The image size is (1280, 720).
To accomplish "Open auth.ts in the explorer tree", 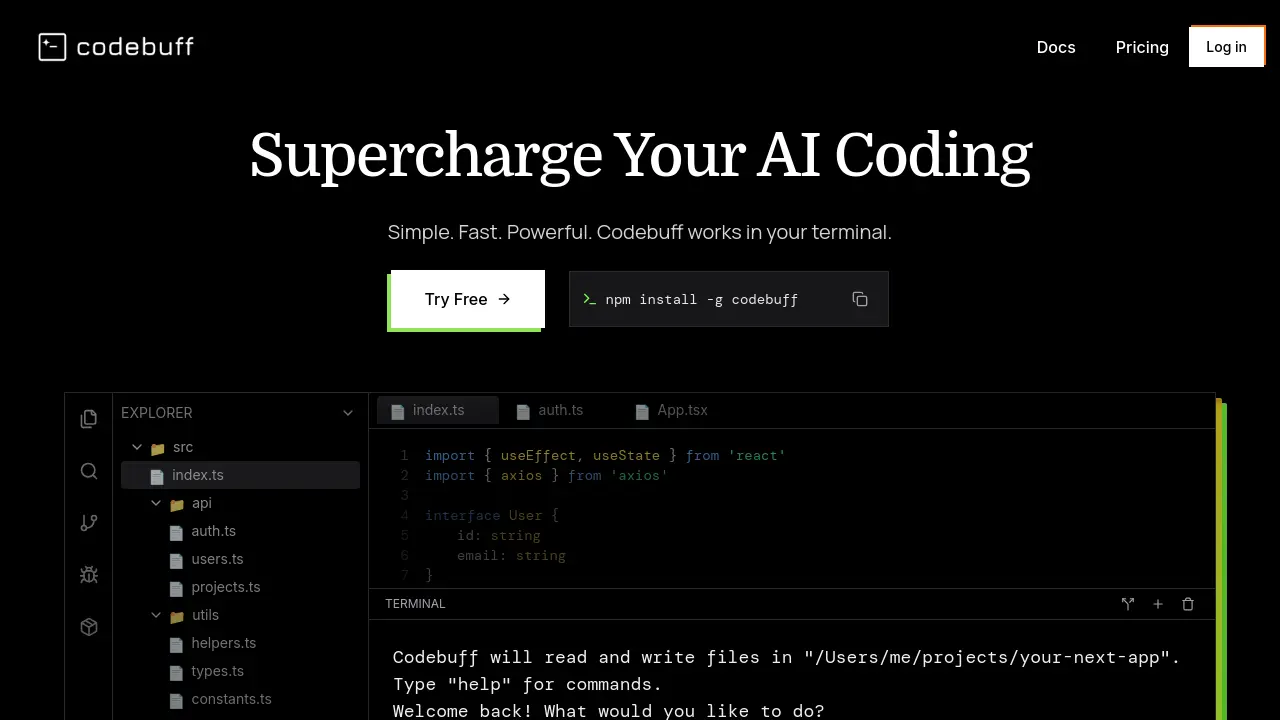I will pyautogui.click(x=213, y=531).
